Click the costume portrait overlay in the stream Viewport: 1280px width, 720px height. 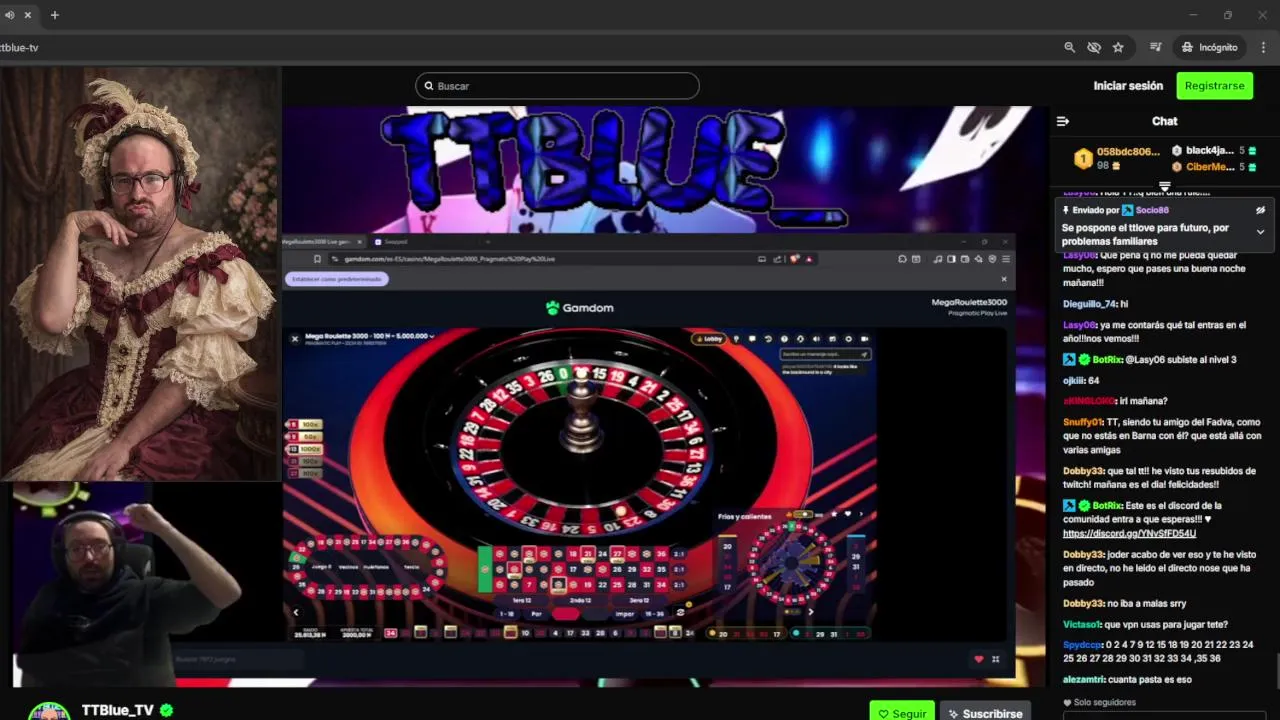point(140,274)
